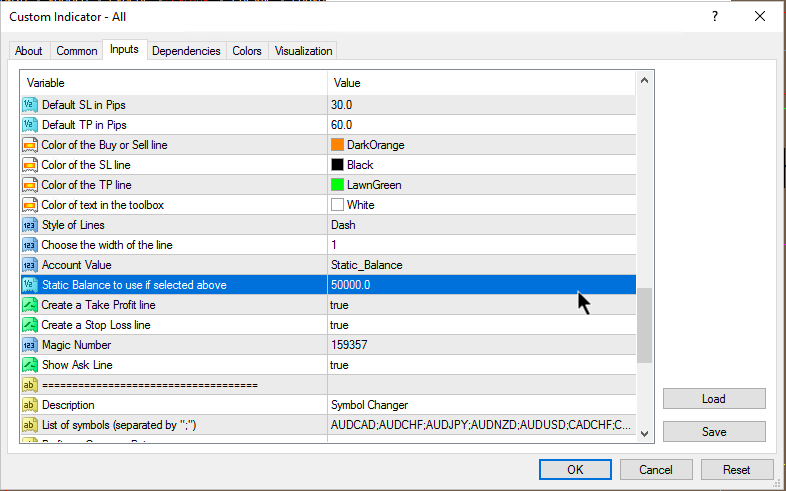Close the Custom Indicator dialog

[x=760, y=17]
